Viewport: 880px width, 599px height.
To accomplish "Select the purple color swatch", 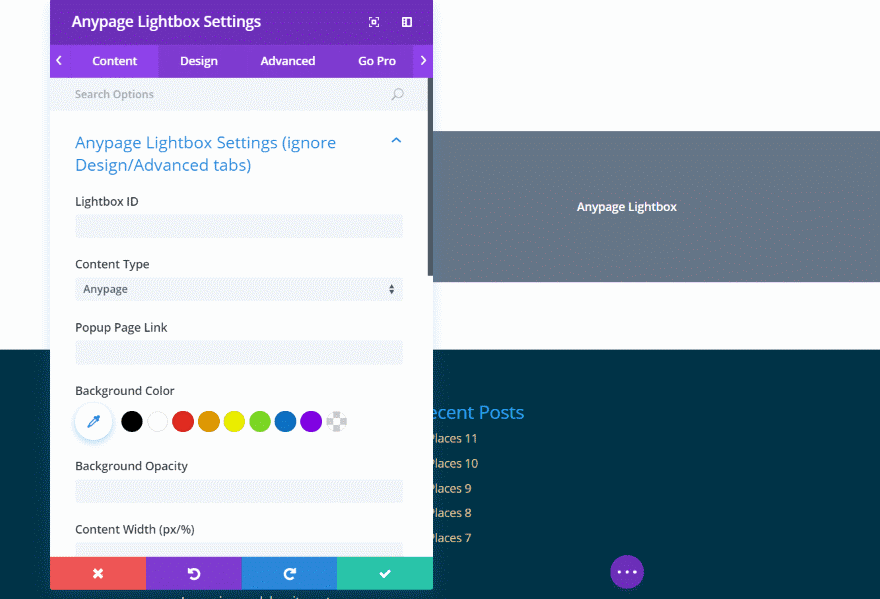I will click(x=311, y=421).
